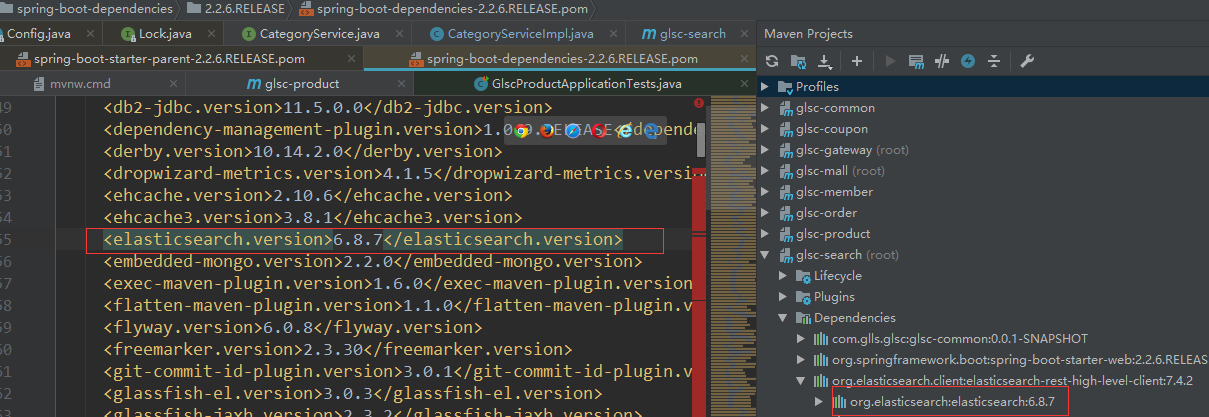1209x417 pixels.
Task: Add a Maven project with plus icon
Action: click(x=856, y=61)
